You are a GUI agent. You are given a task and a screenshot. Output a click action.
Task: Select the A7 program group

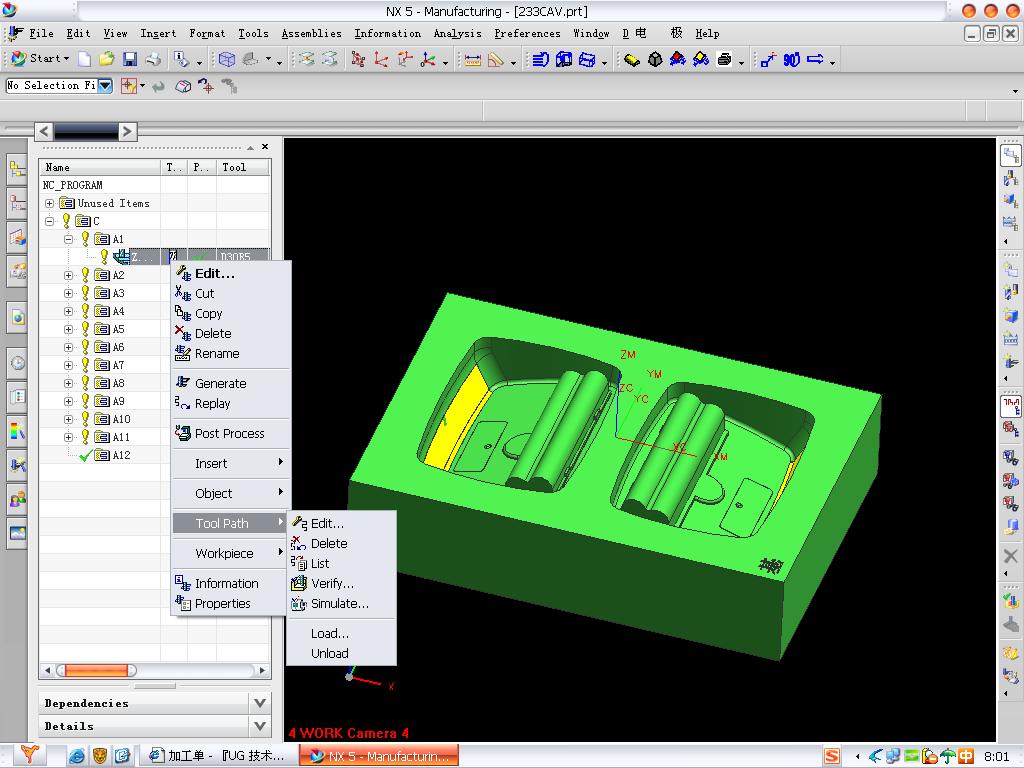pos(118,366)
